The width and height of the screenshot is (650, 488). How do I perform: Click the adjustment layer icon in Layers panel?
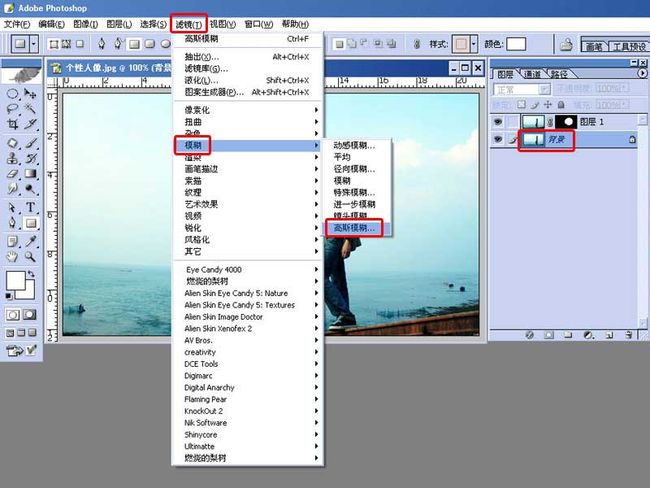pyautogui.click(x=588, y=335)
